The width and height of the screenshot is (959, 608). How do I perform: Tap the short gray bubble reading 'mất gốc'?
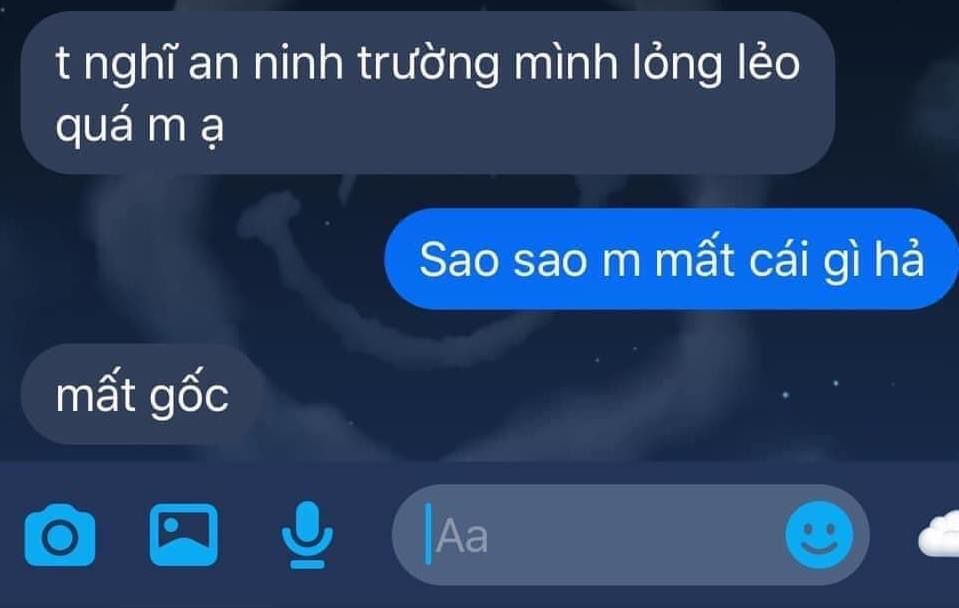143,394
